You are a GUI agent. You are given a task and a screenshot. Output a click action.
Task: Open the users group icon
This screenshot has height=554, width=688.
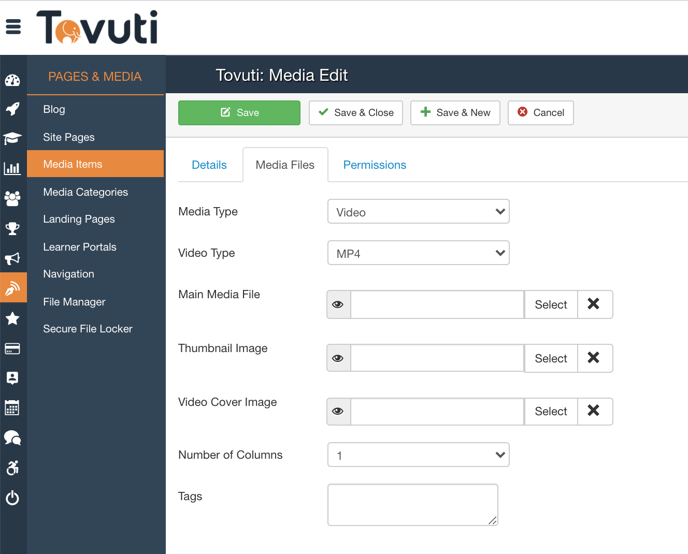tap(12, 198)
